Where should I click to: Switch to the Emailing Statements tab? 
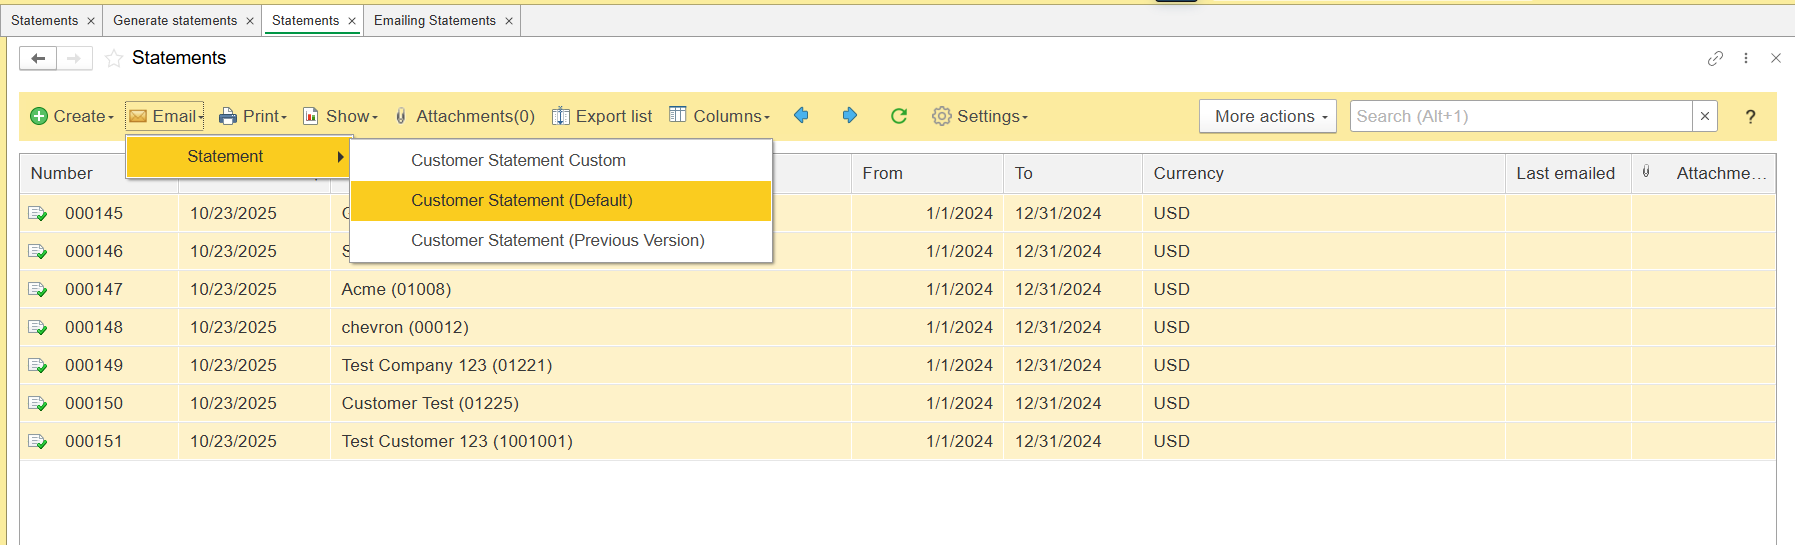click(434, 21)
